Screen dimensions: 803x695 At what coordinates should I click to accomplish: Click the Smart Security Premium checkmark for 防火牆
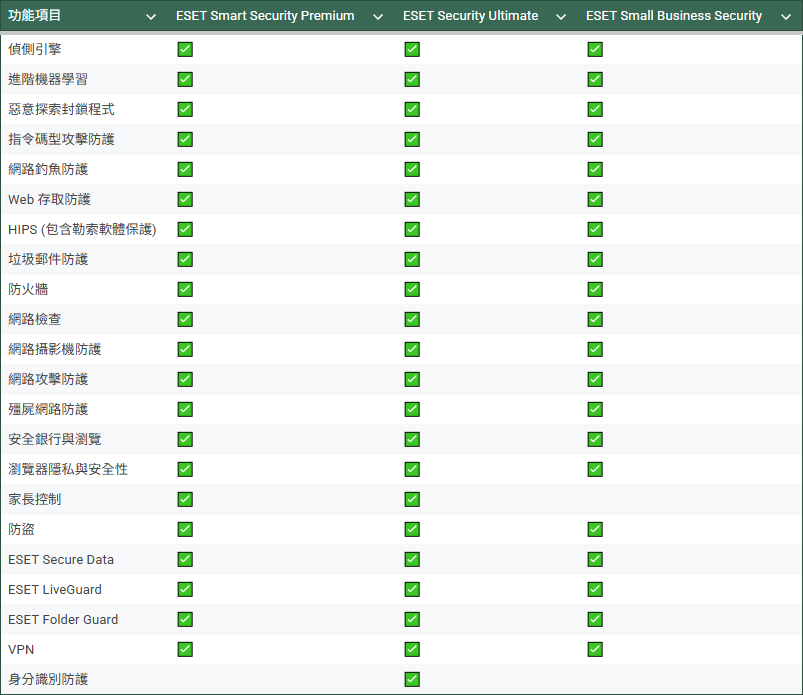pos(185,289)
